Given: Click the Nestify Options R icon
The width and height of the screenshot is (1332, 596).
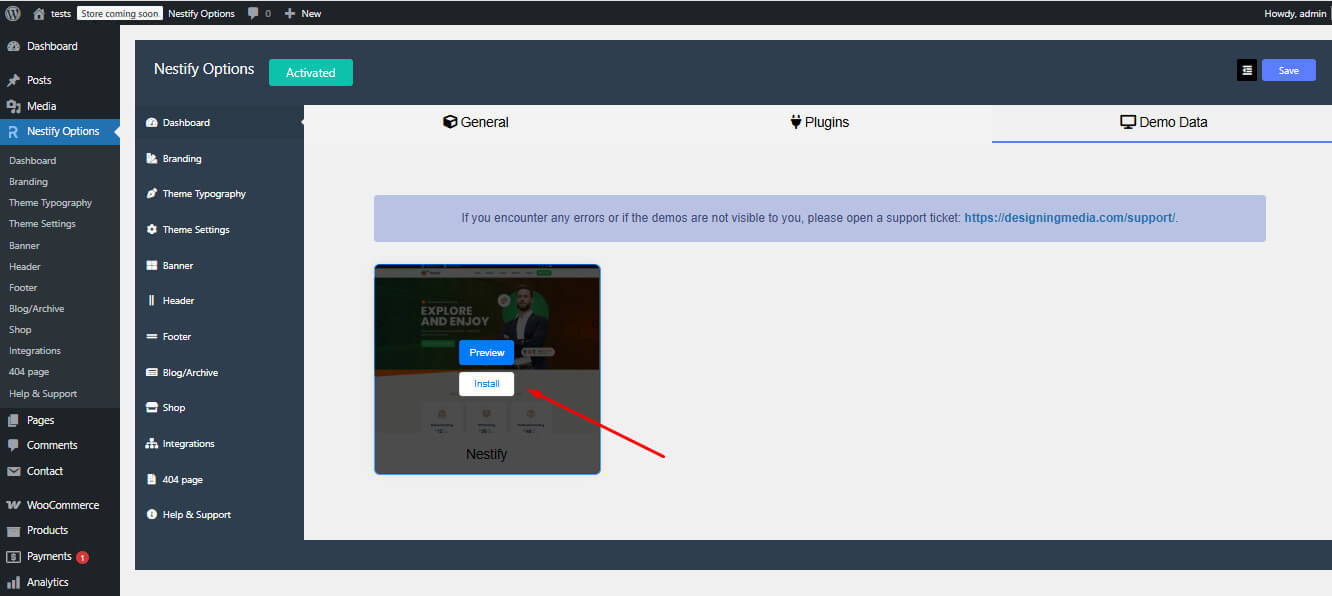Looking at the screenshot, I should [13, 131].
